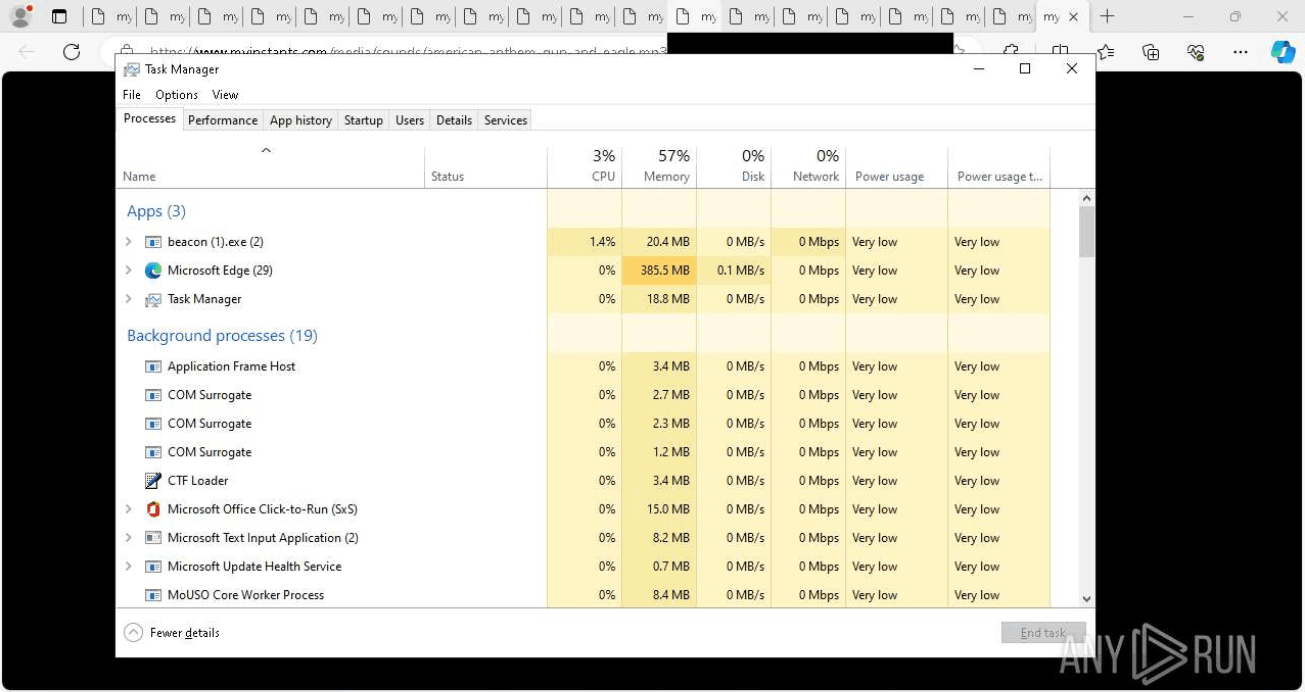This screenshot has height=692, width=1305.
Task: Open a new Edge browser tab
Action: point(1107,16)
